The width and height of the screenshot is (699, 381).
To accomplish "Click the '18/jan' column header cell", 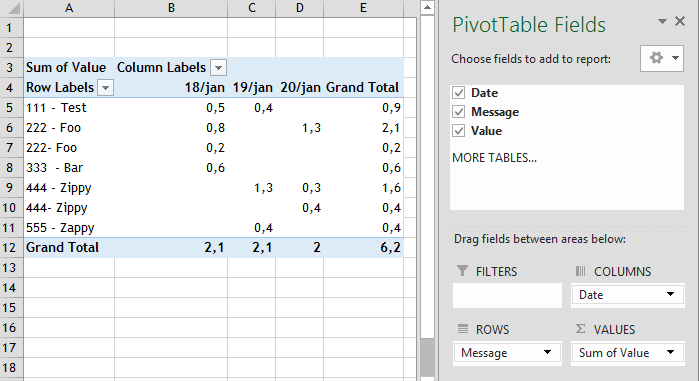I will pyautogui.click(x=171, y=87).
